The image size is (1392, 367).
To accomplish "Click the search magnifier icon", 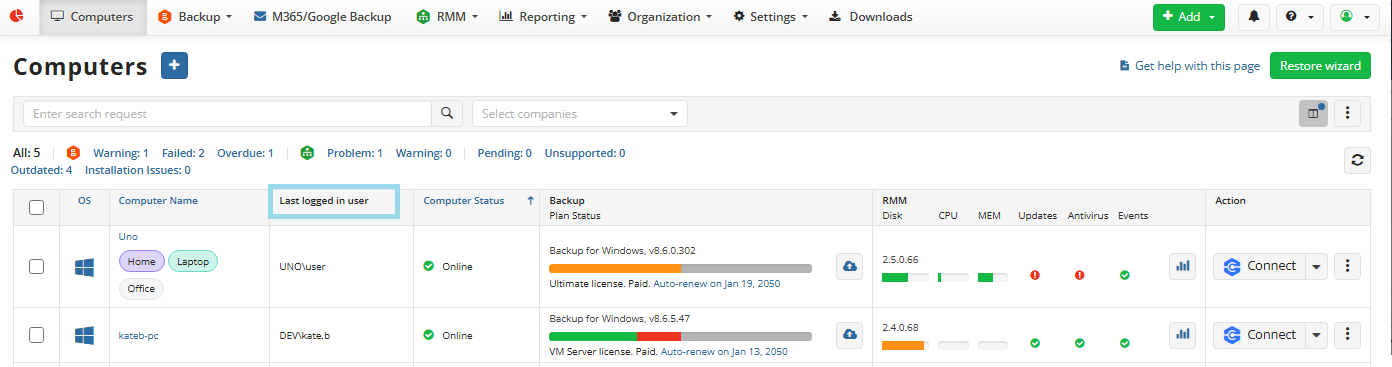I will tap(447, 114).
